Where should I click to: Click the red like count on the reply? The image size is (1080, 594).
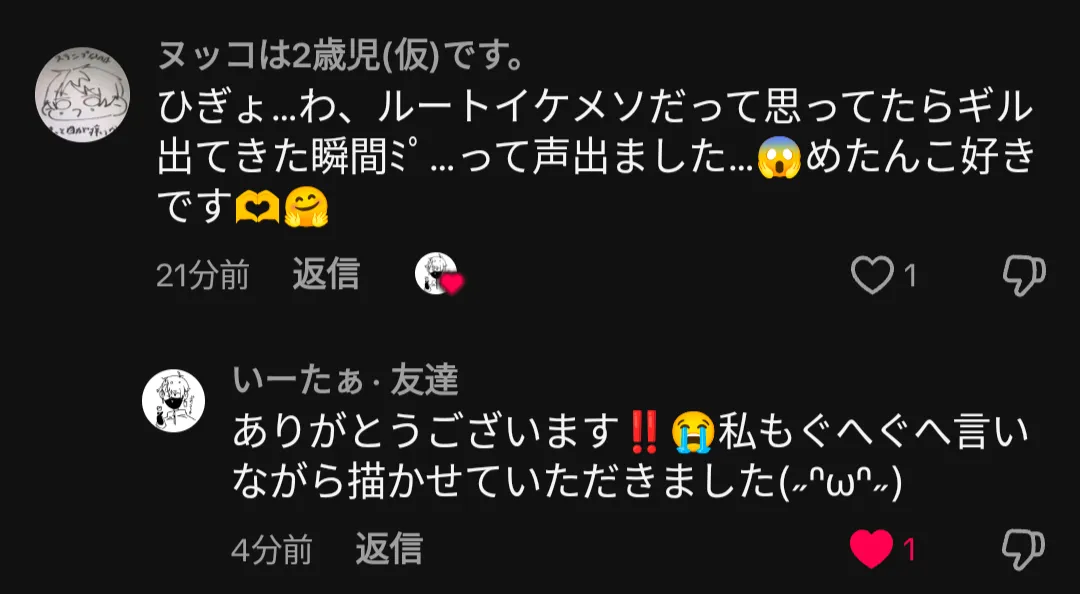(x=910, y=551)
